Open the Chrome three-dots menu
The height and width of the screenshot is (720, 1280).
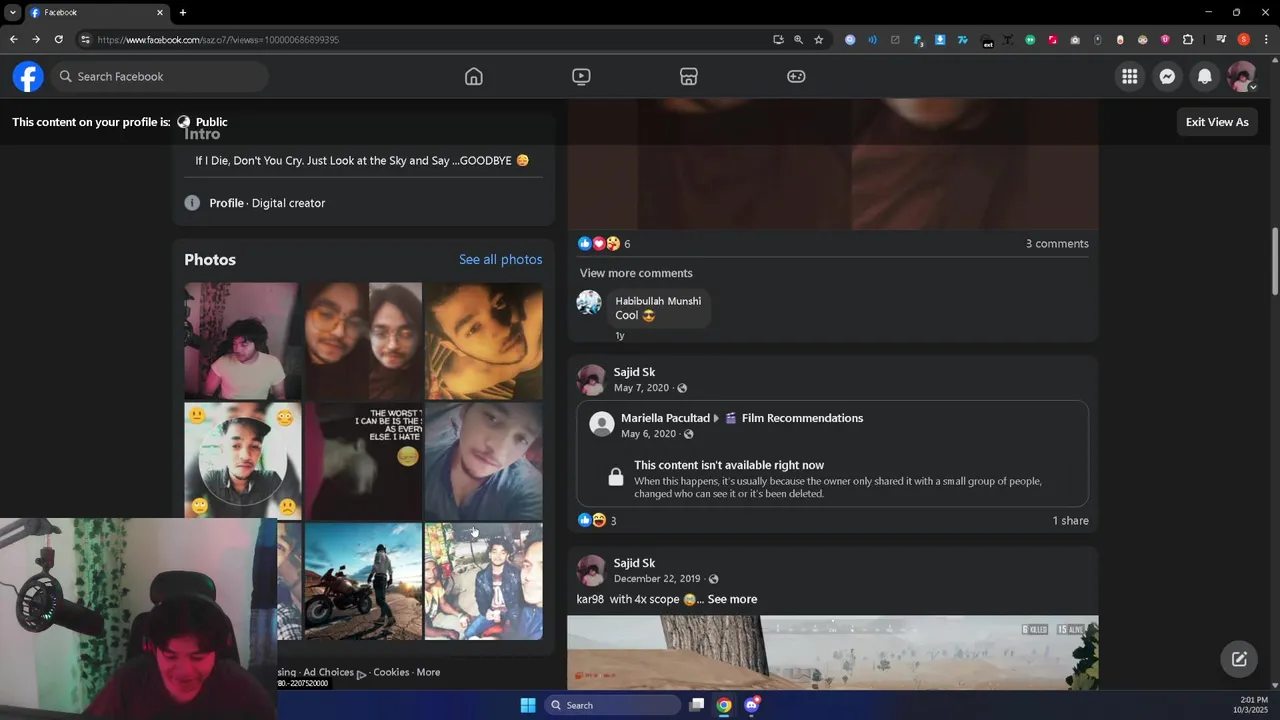[x=1266, y=40]
